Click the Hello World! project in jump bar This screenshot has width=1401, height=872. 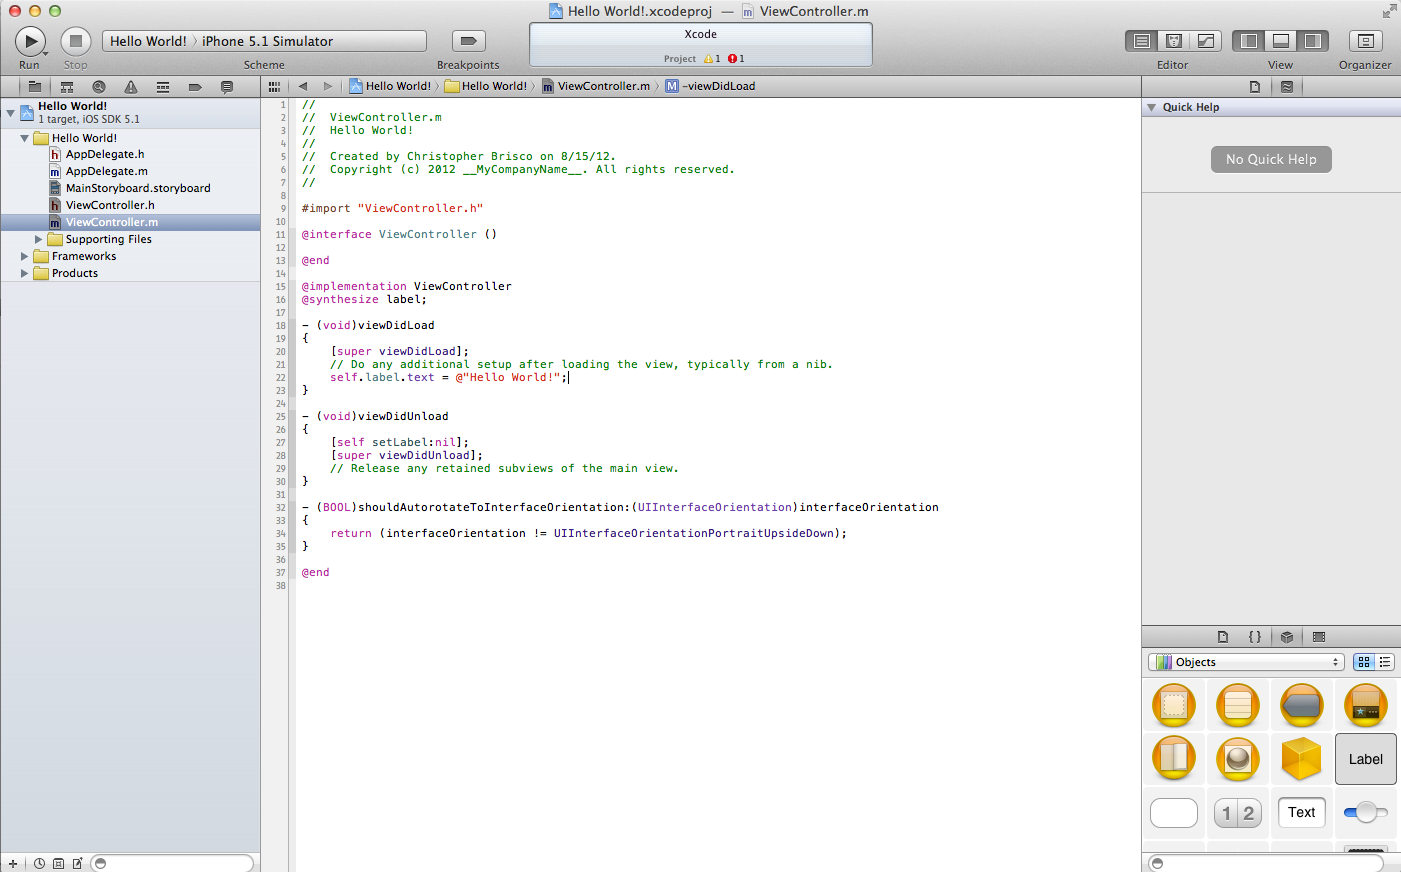390,86
